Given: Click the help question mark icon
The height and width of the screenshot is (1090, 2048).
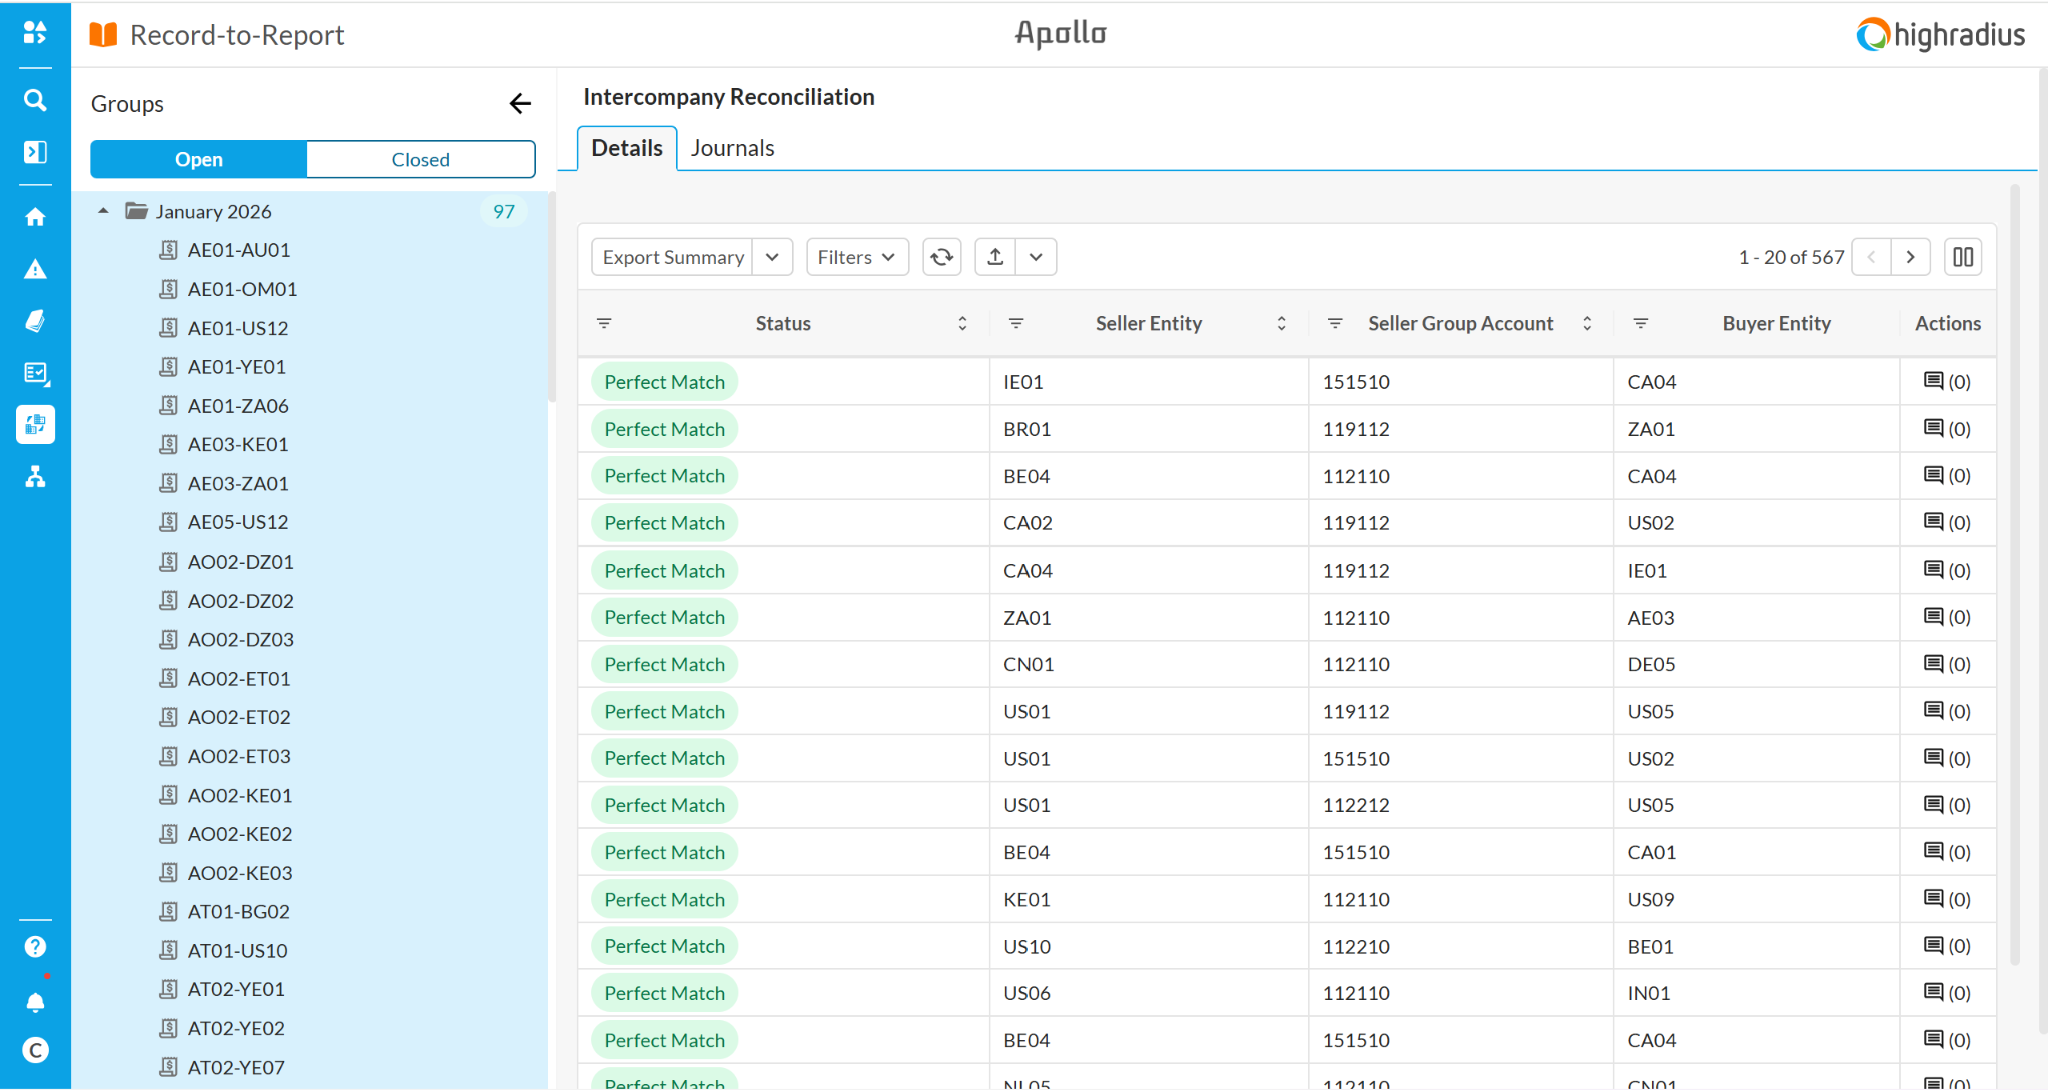Looking at the screenshot, I should [x=35, y=946].
